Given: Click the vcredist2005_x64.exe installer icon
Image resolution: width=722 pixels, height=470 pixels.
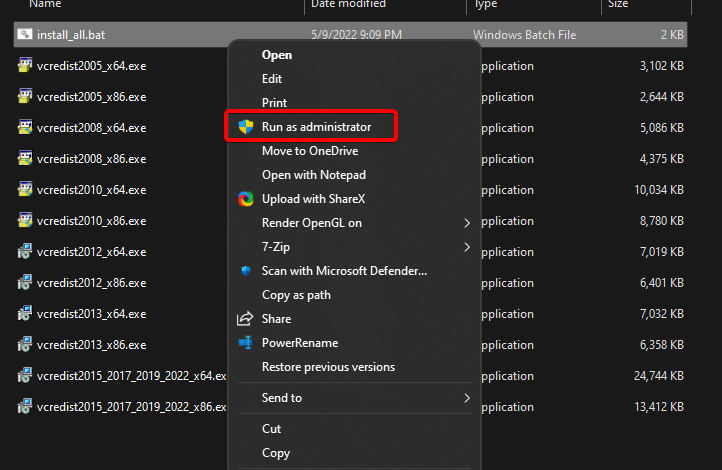Looking at the screenshot, I should click(x=24, y=66).
